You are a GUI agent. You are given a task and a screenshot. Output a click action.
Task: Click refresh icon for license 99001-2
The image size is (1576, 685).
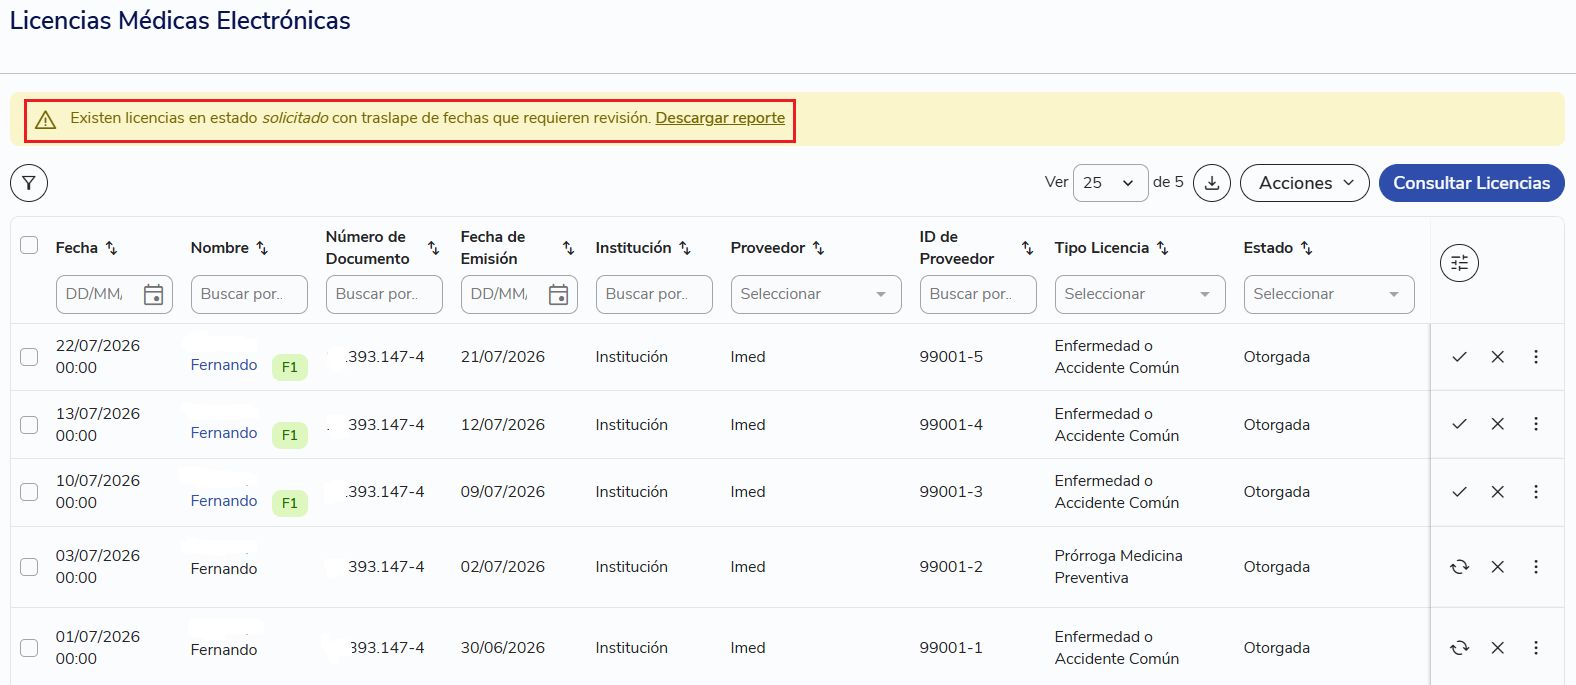coord(1459,567)
